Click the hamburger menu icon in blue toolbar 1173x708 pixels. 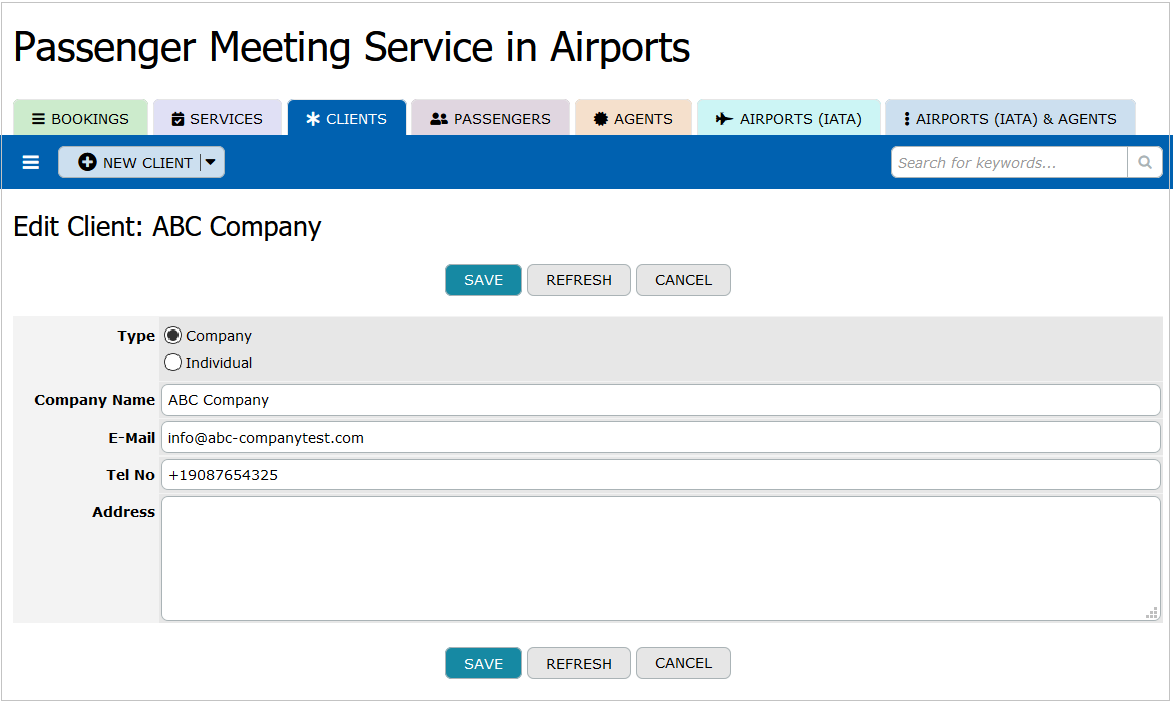pyautogui.click(x=31, y=162)
